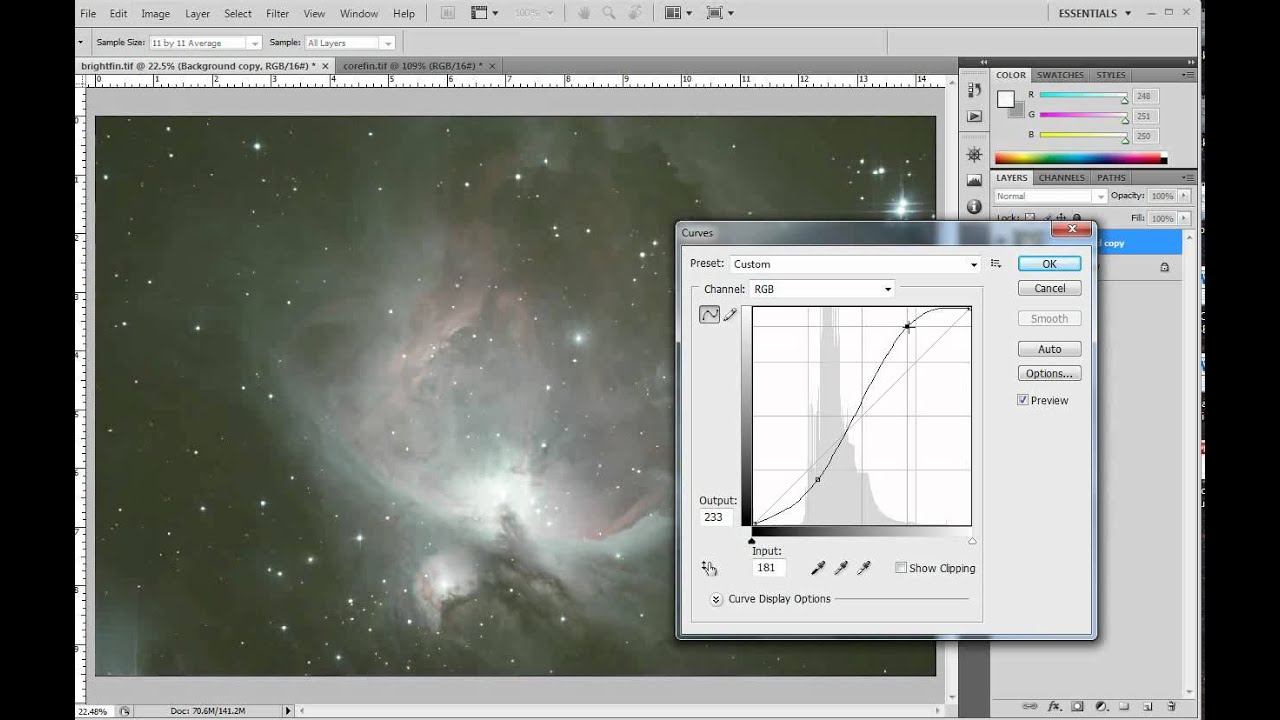The height and width of the screenshot is (720, 1280).
Task: Switch to the Channels tab
Action: coord(1061,178)
